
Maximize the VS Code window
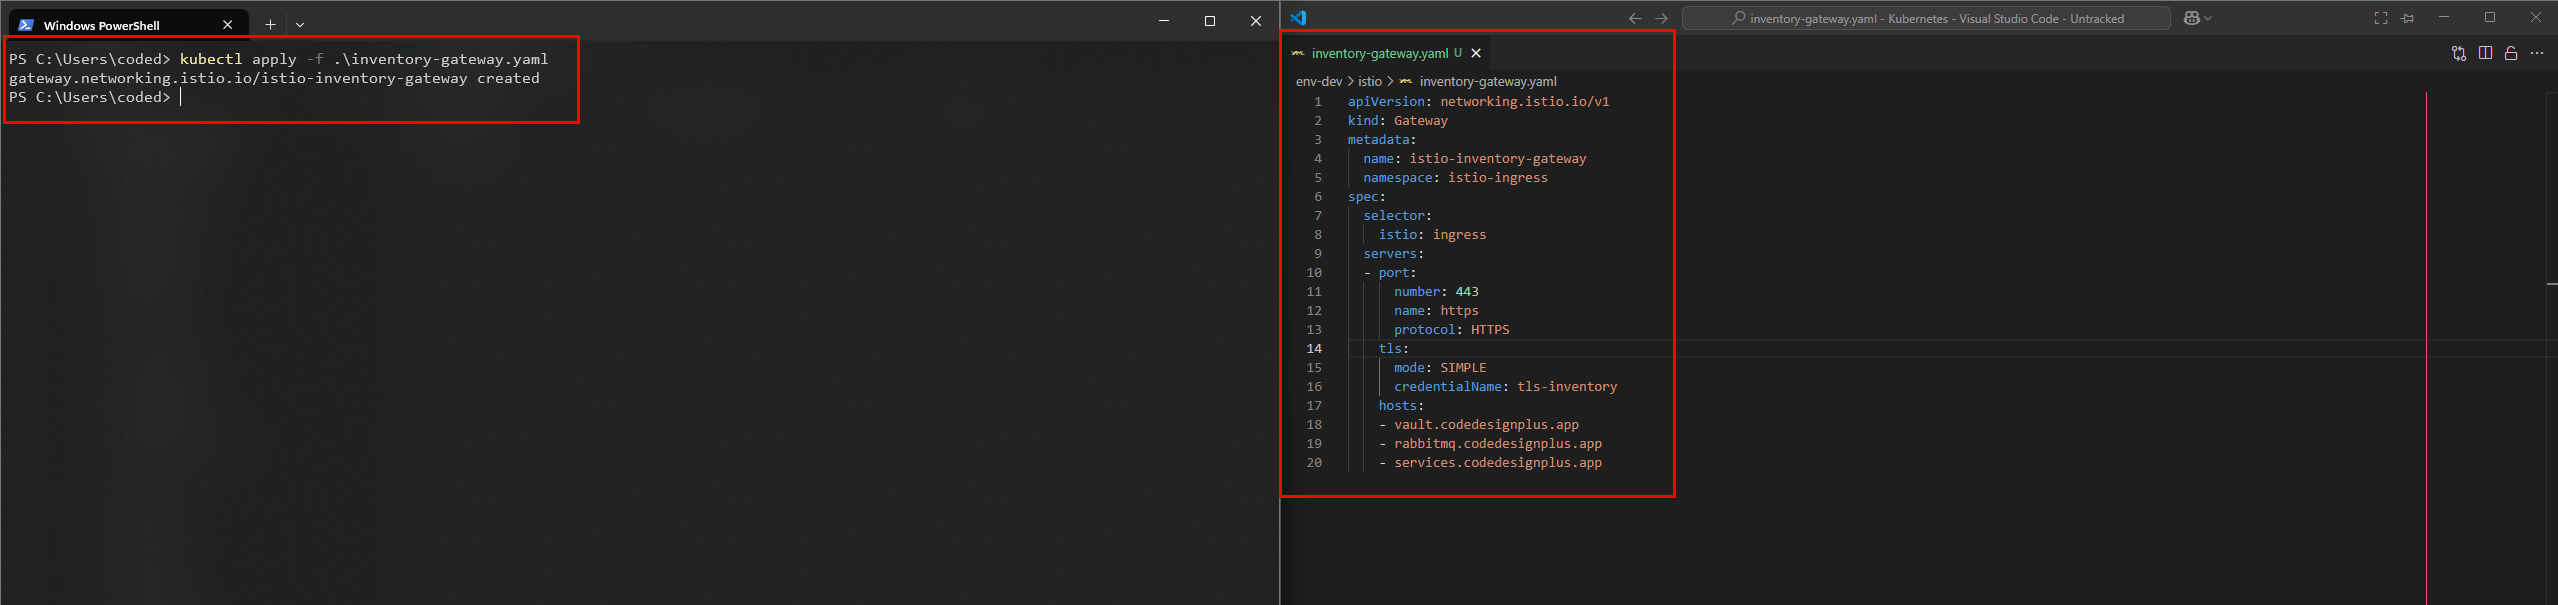2490,18
